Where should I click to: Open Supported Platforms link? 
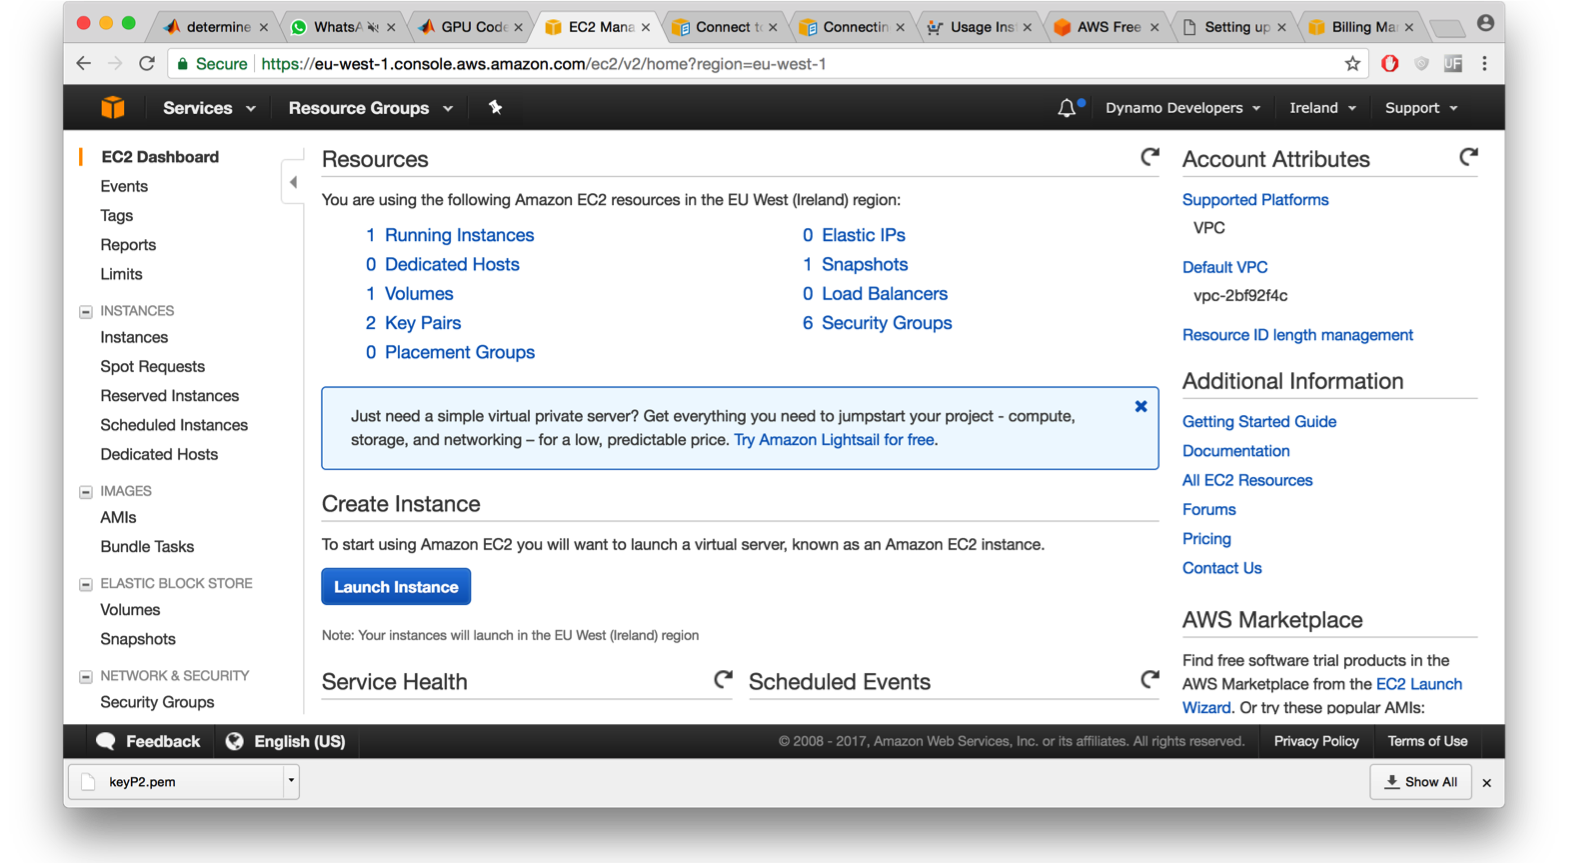[x=1255, y=200]
